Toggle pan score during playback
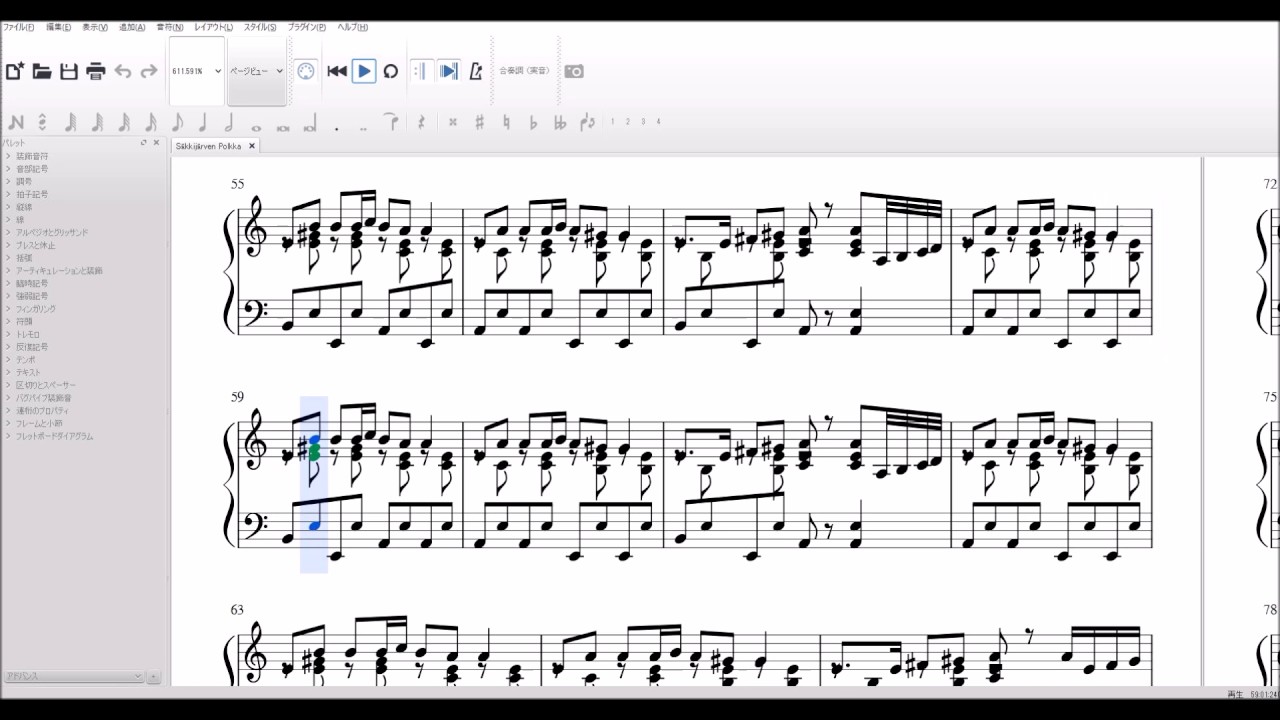This screenshot has width=1280, height=720. pos(449,71)
